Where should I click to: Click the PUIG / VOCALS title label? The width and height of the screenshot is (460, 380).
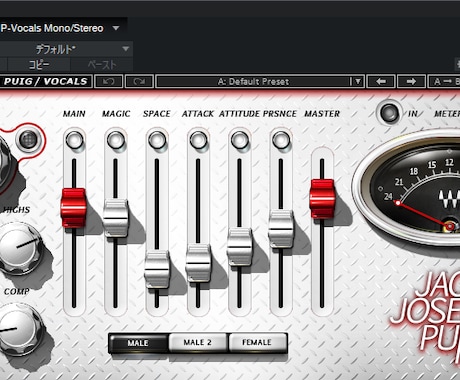tap(45, 81)
